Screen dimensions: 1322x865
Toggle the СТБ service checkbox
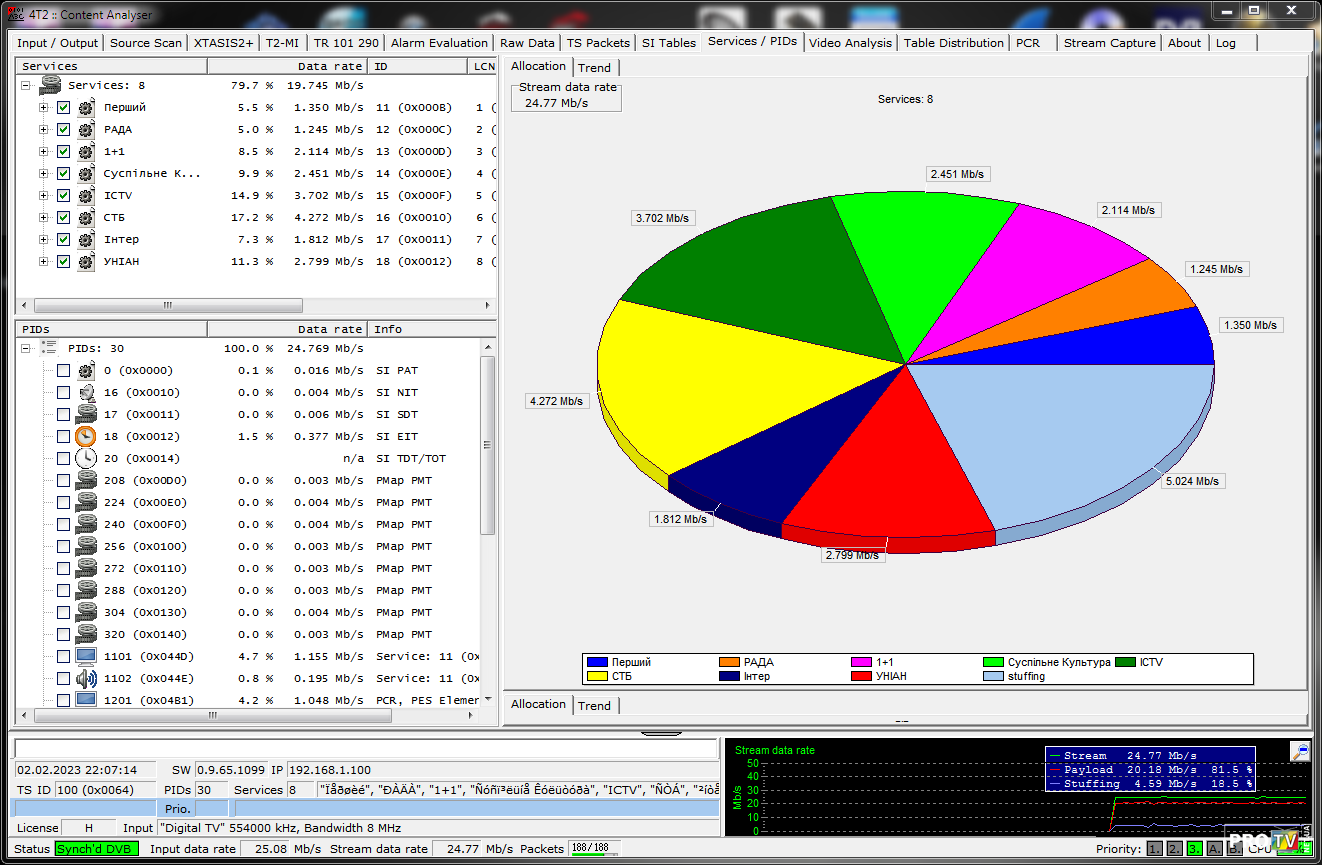(64, 218)
